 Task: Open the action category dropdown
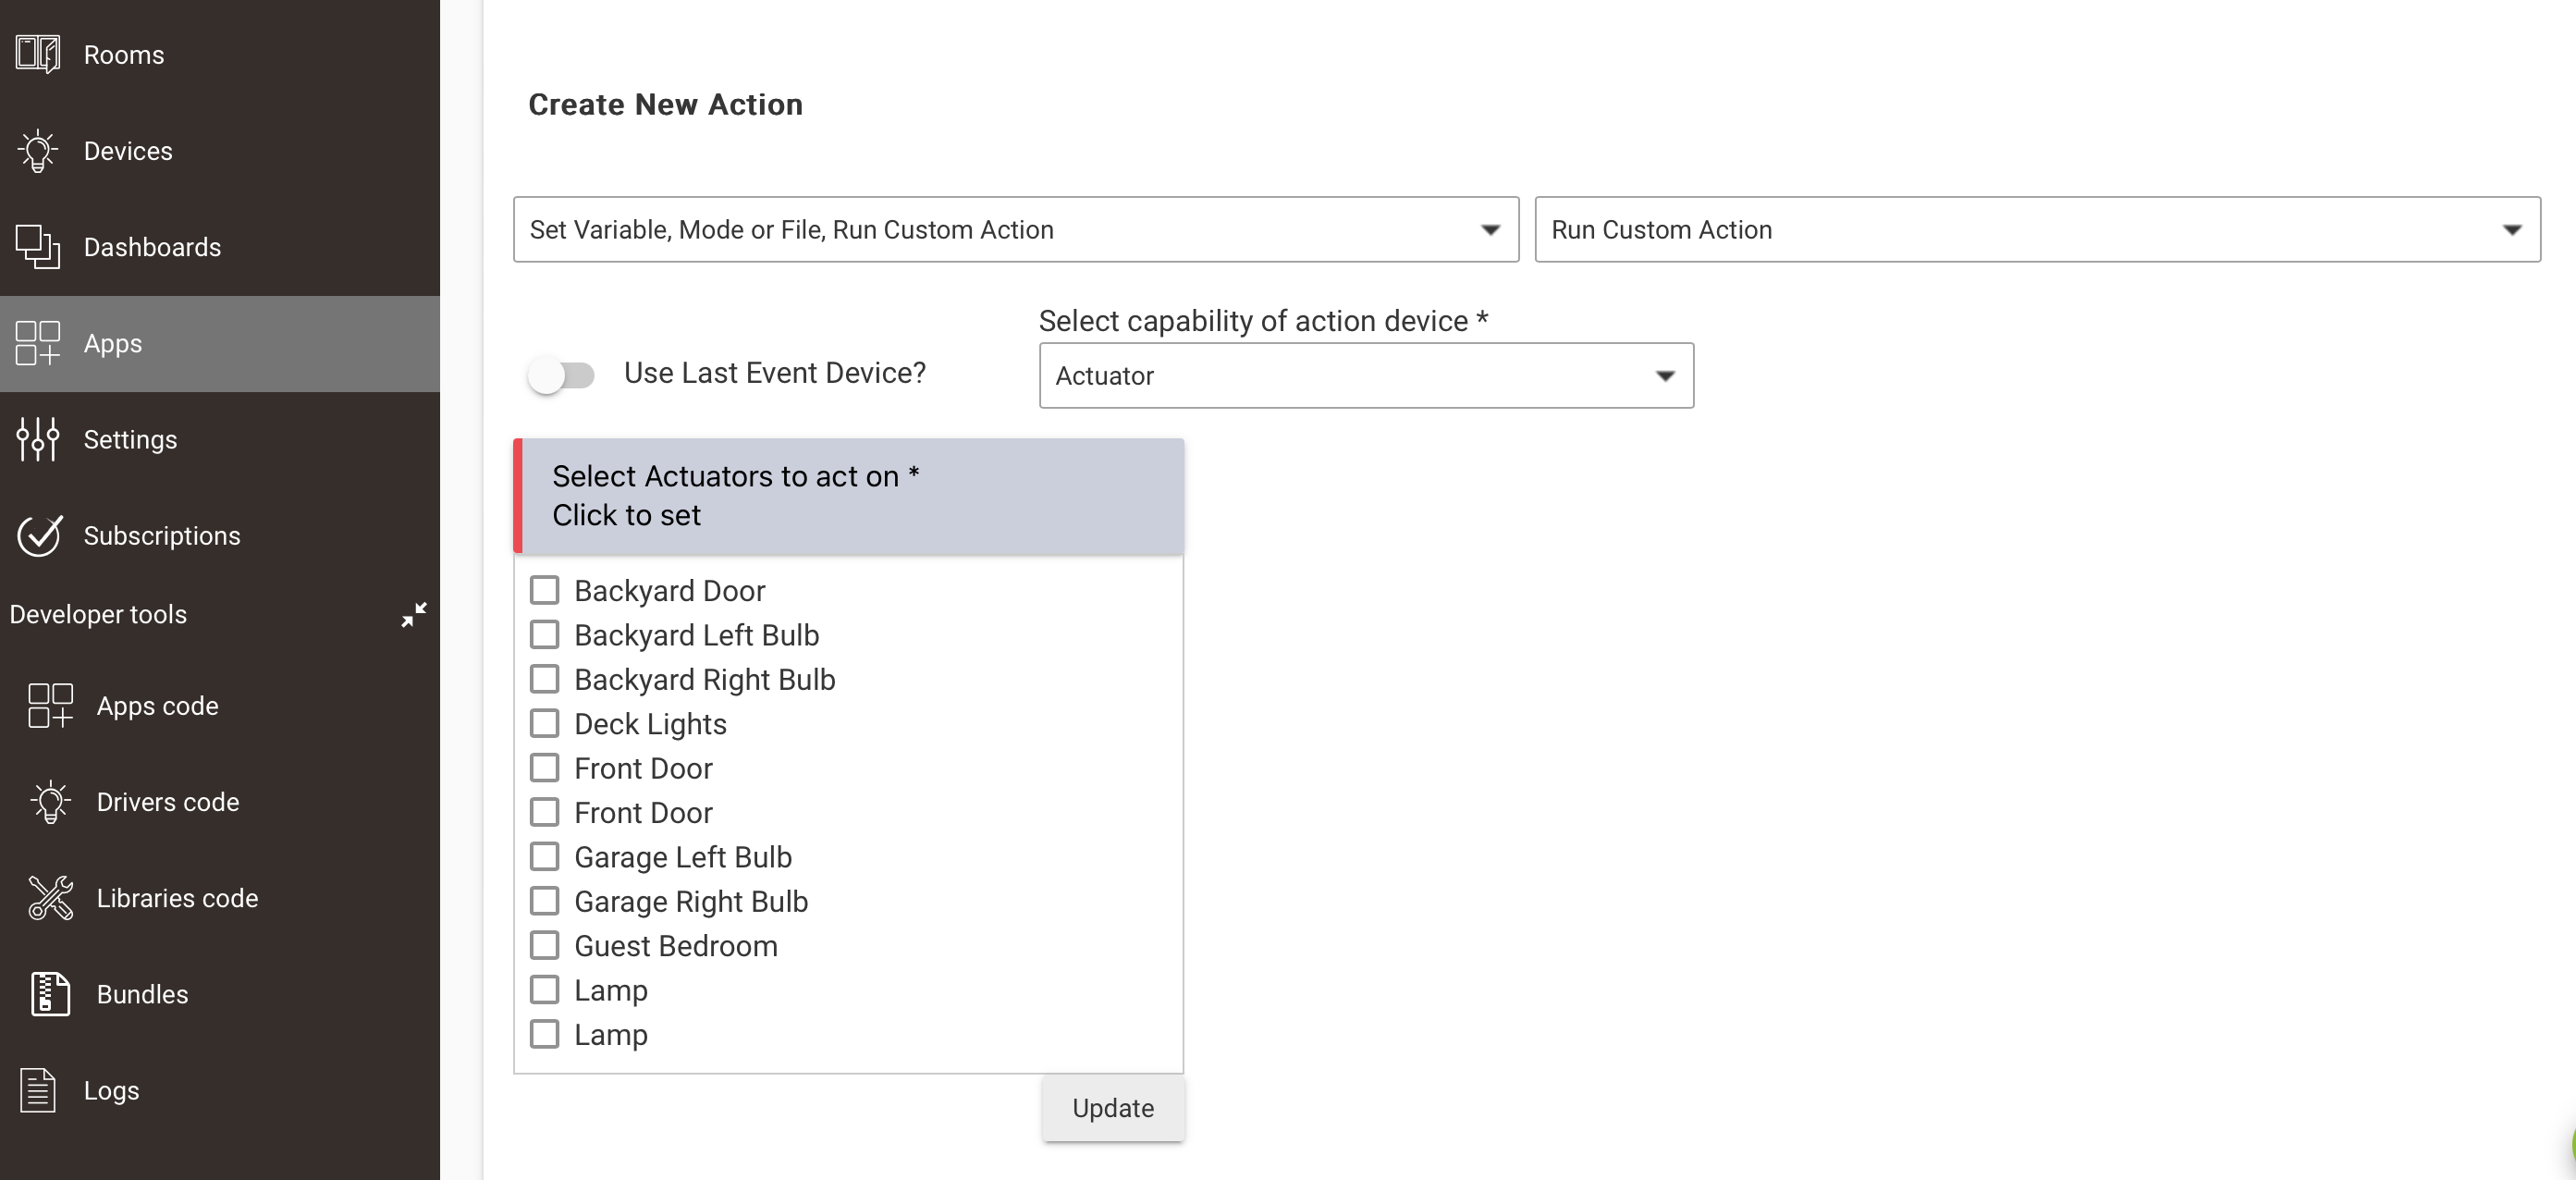coord(1016,229)
